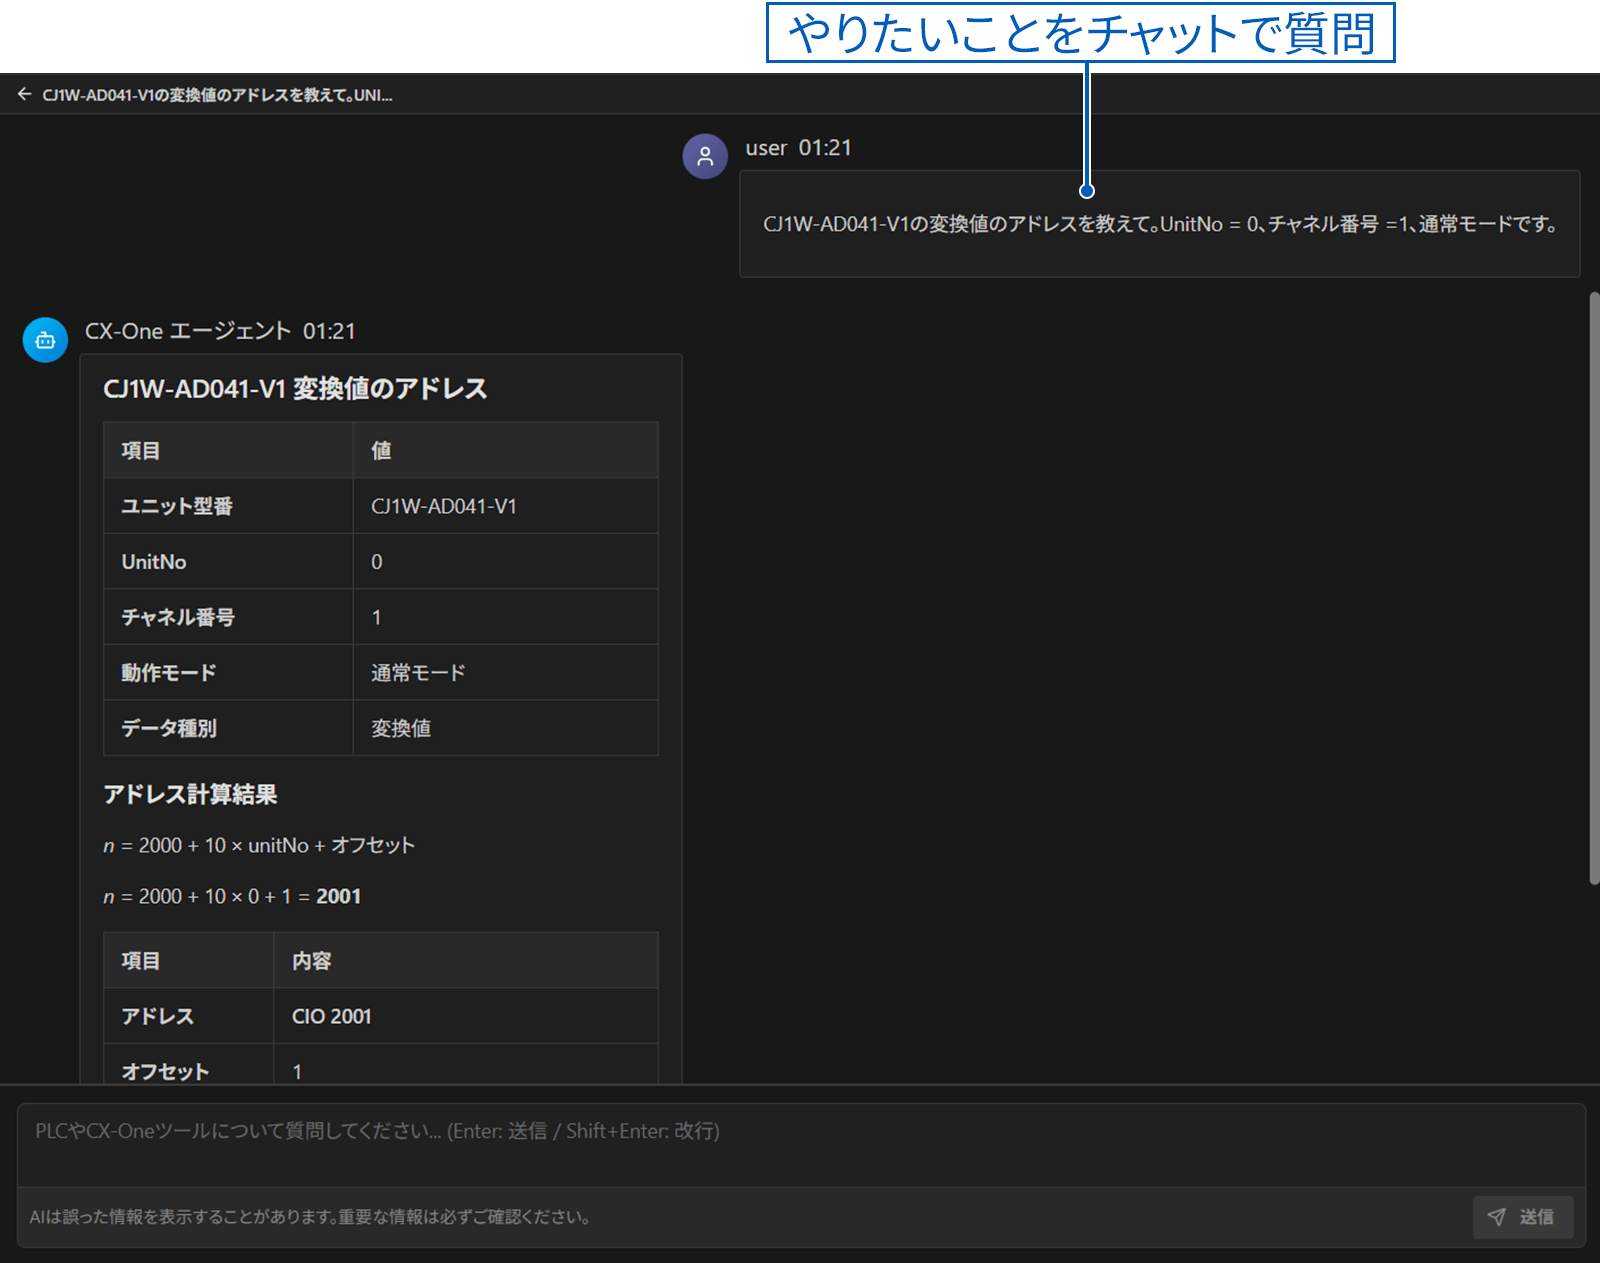Click the formula n = 2000 + 10 × unitNo + オフセット
The width and height of the screenshot is (1600, 1263).
[259, 845]
